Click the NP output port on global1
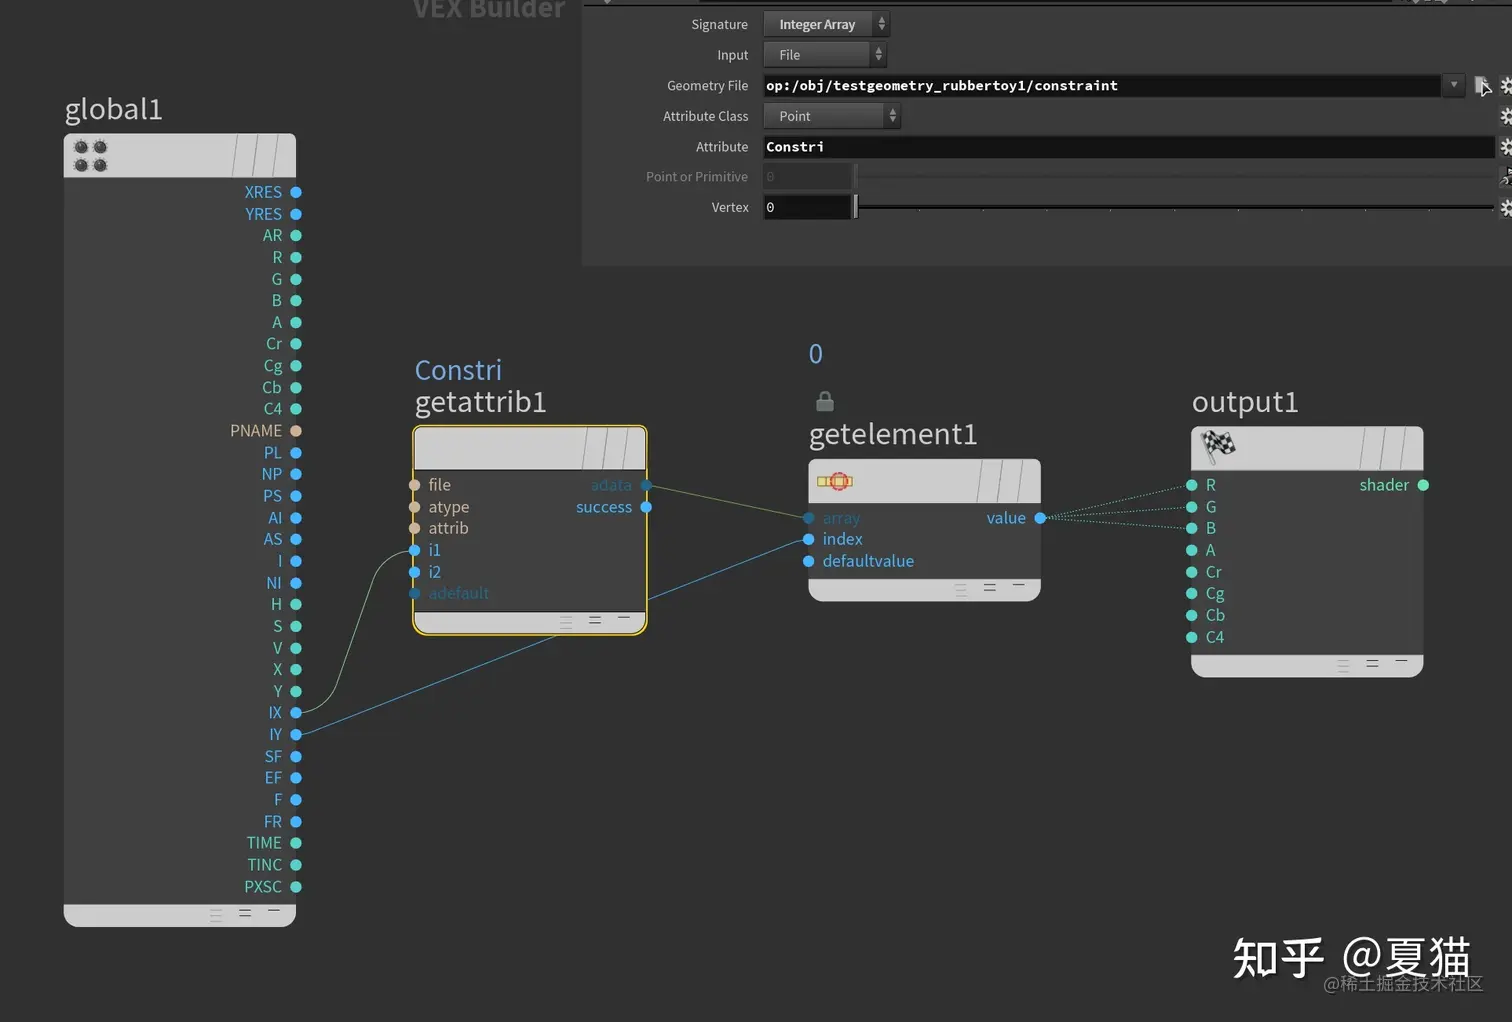The height and width of the screenshot is (1022, 1512). click(x=296, y=474)
